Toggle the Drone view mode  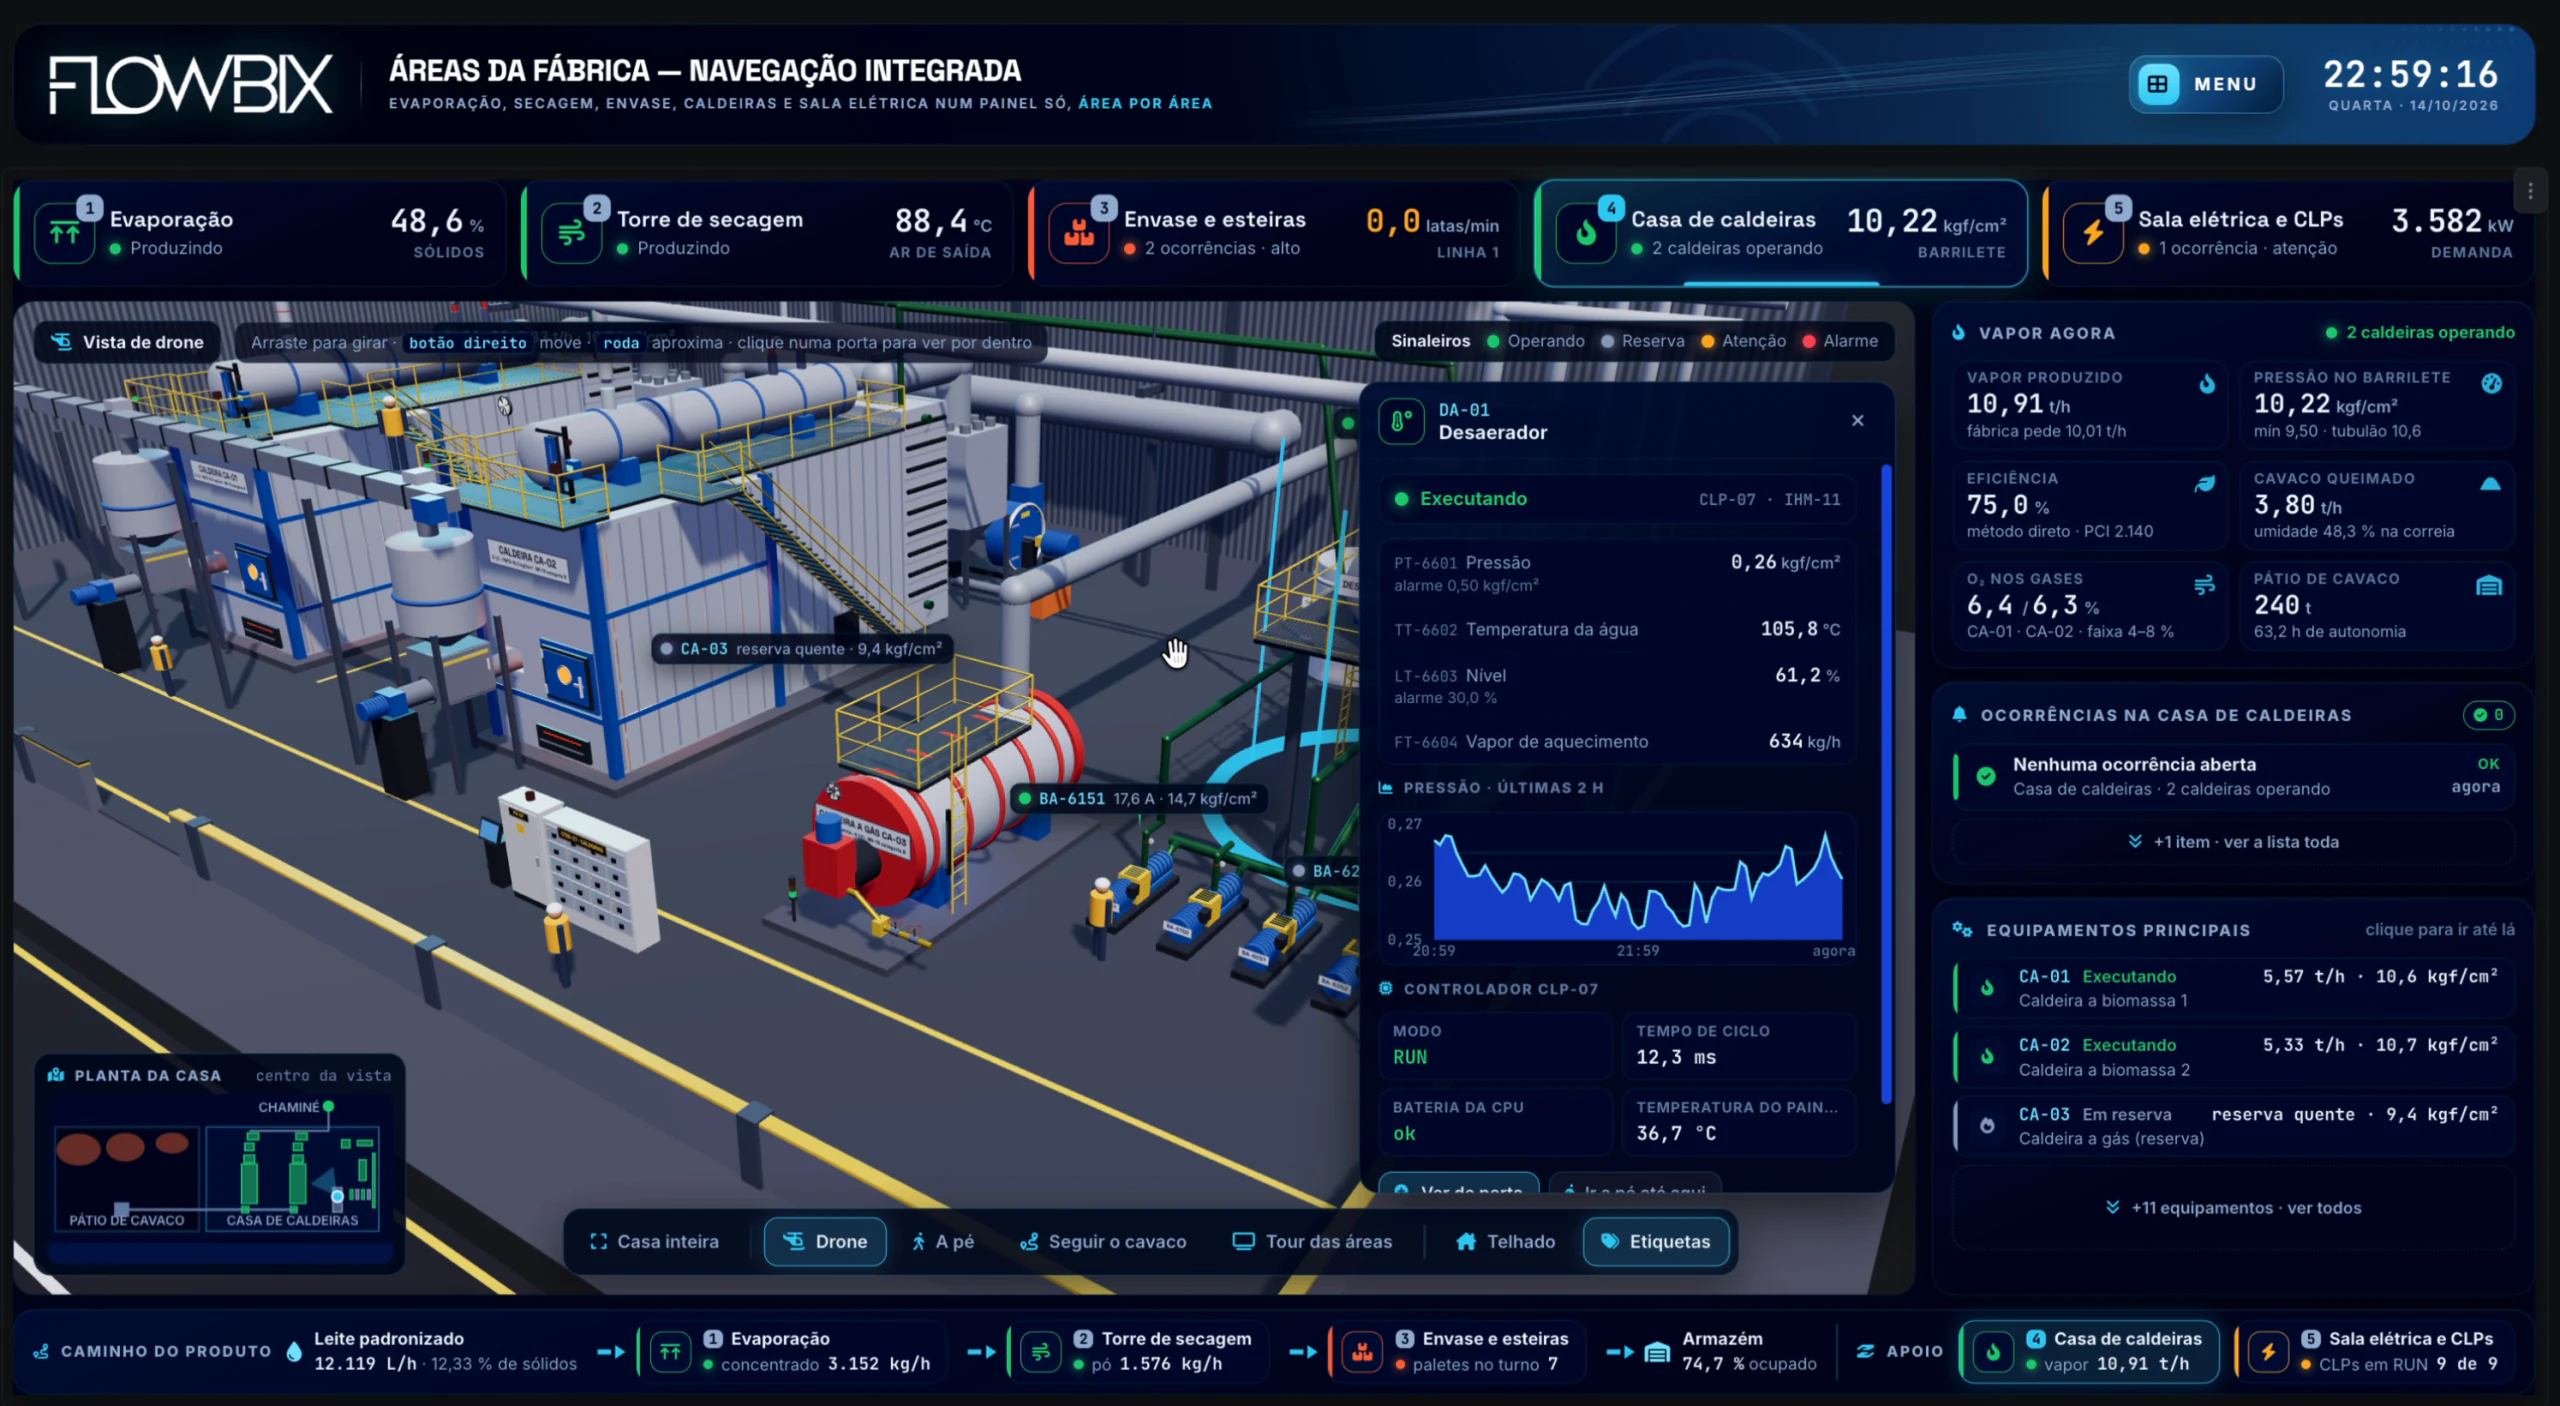click(825, 1241)
